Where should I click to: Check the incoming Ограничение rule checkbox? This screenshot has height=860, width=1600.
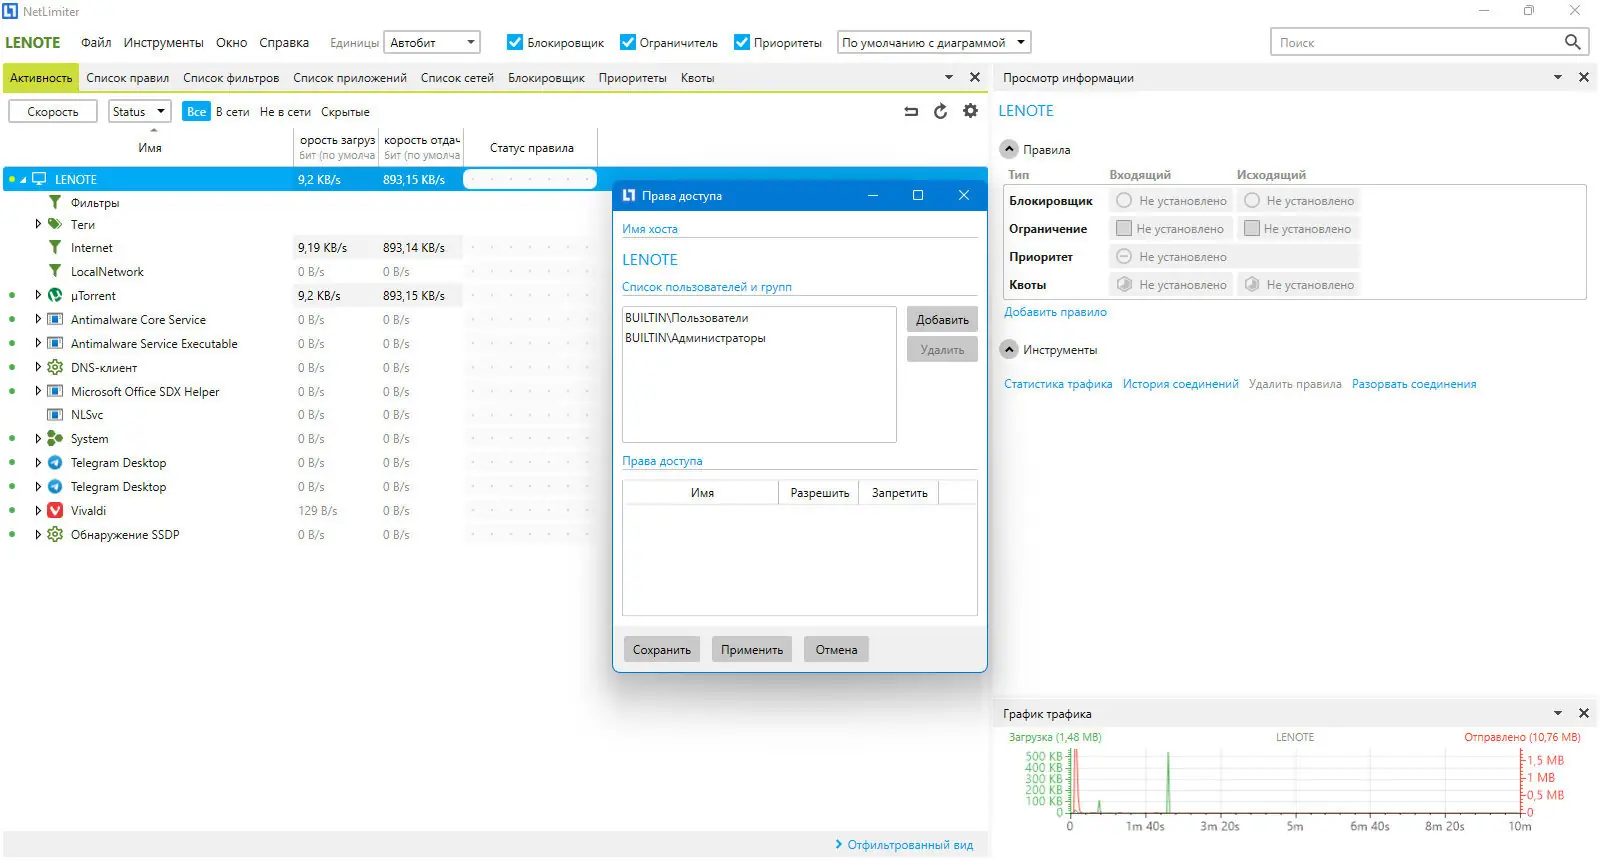coord(1124,228)
